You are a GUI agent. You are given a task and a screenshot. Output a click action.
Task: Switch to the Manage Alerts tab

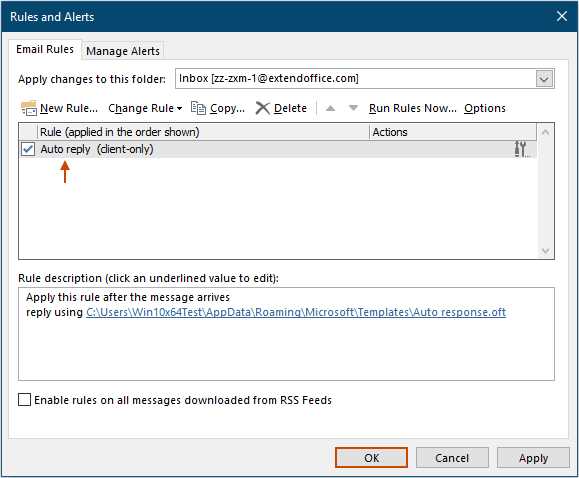point(123,51)
